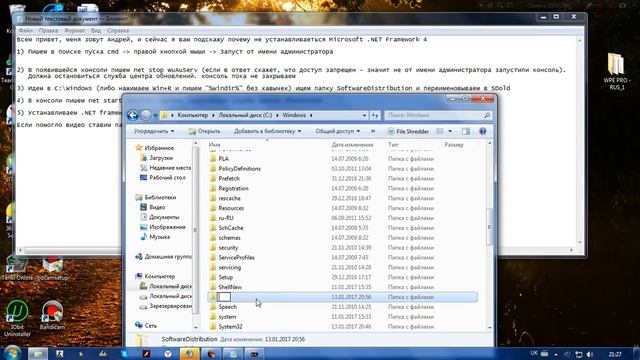Sort the file list by the Имя column

pos(214,145)
